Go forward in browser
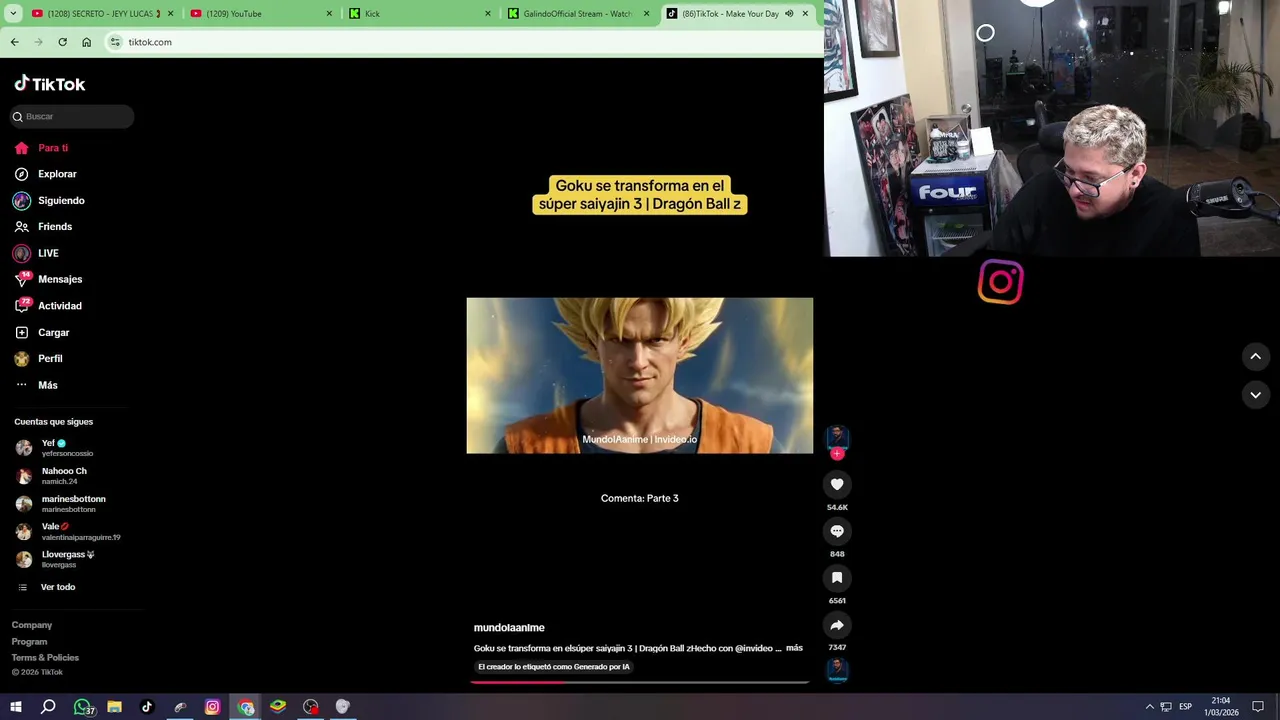The height and width of the screenshot is (720, 1280). [39, 42]
